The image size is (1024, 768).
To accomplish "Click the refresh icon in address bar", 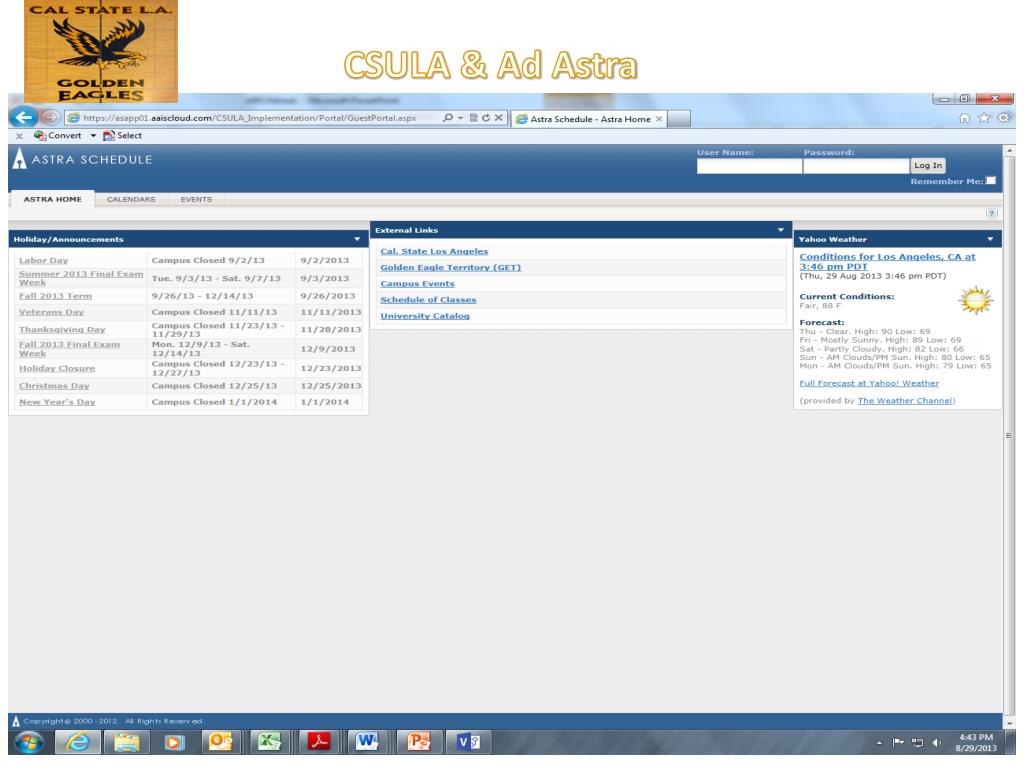I will pyautogui.click(x=486, y=118).
